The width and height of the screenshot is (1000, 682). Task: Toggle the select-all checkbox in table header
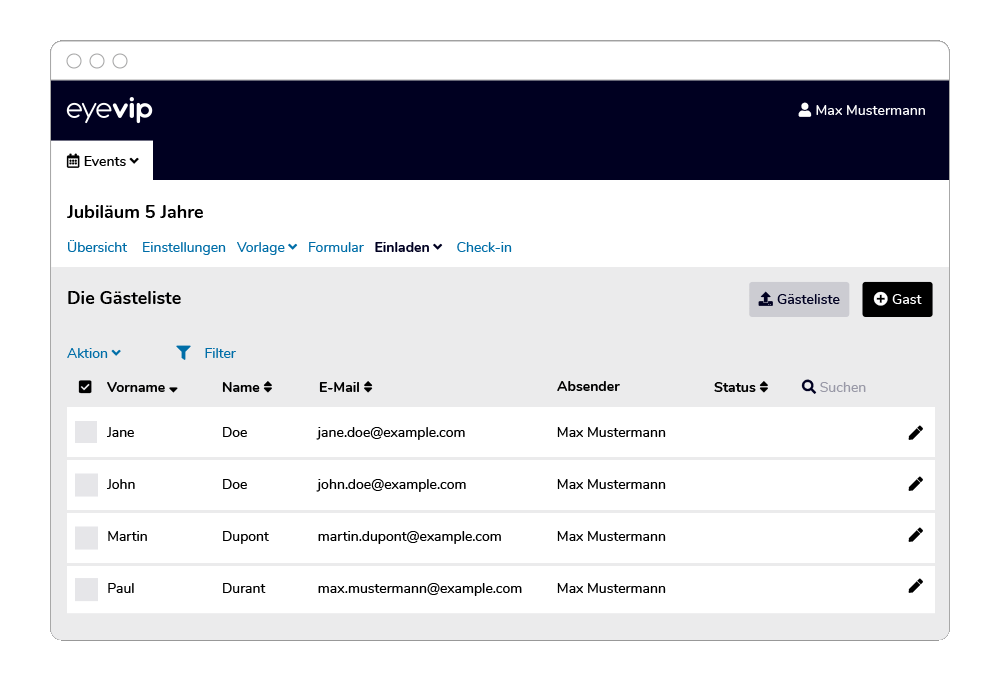tap(85, 387)
